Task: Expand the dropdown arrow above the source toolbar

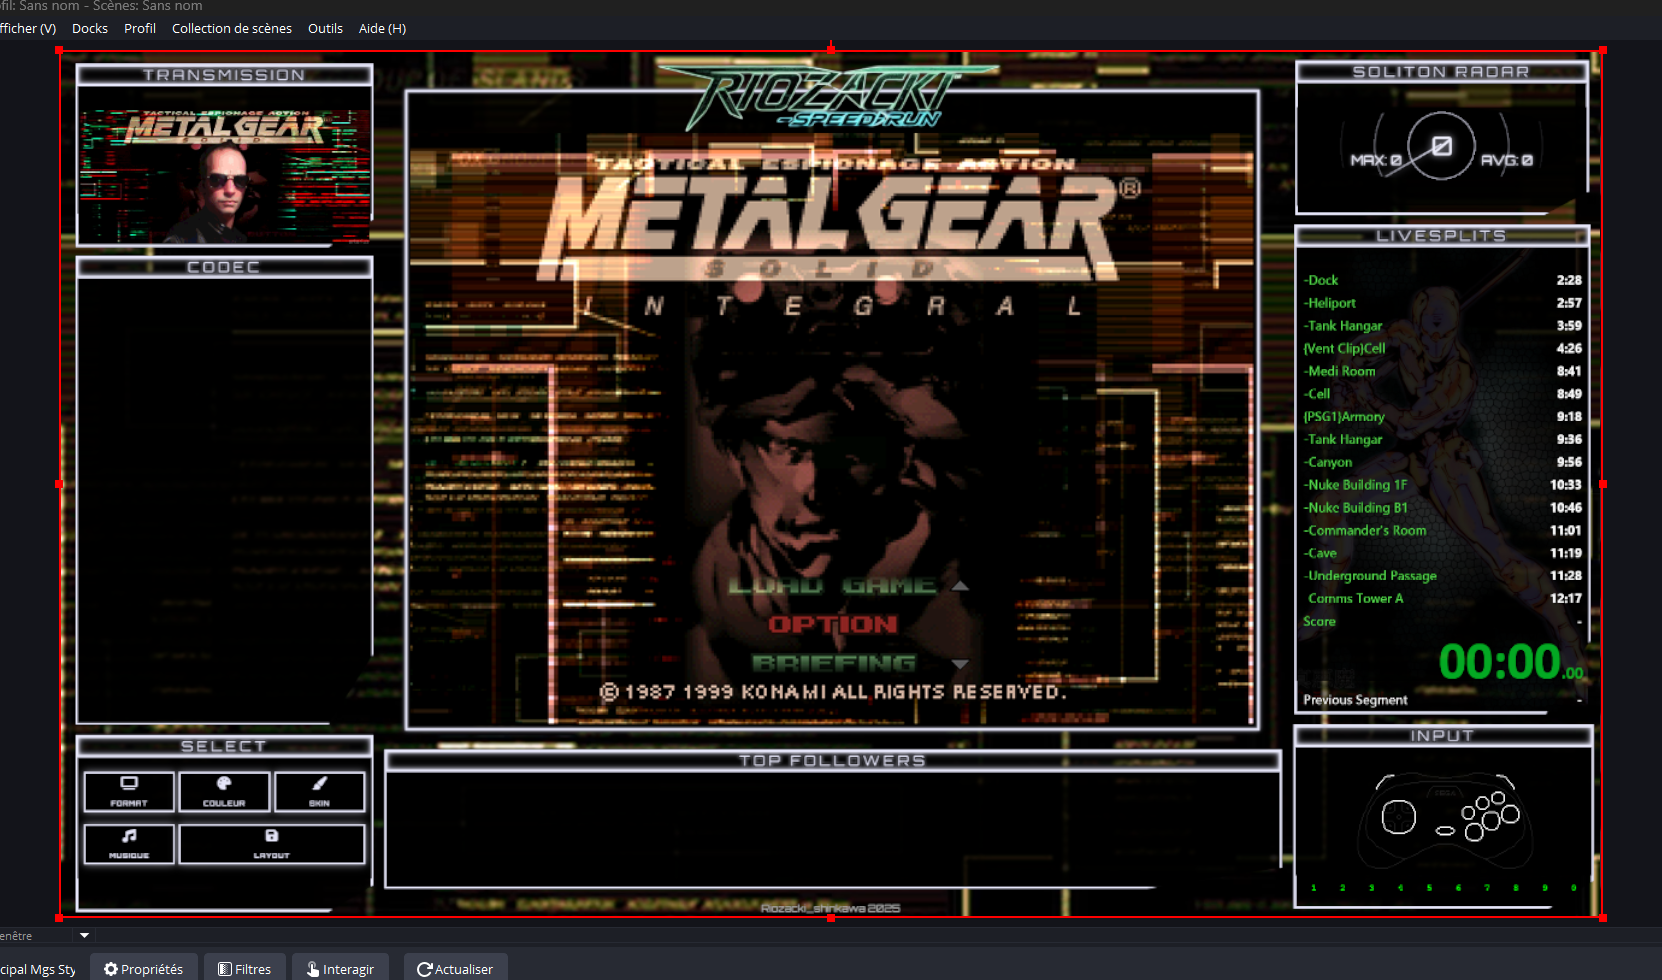Action: click(84, 936)
